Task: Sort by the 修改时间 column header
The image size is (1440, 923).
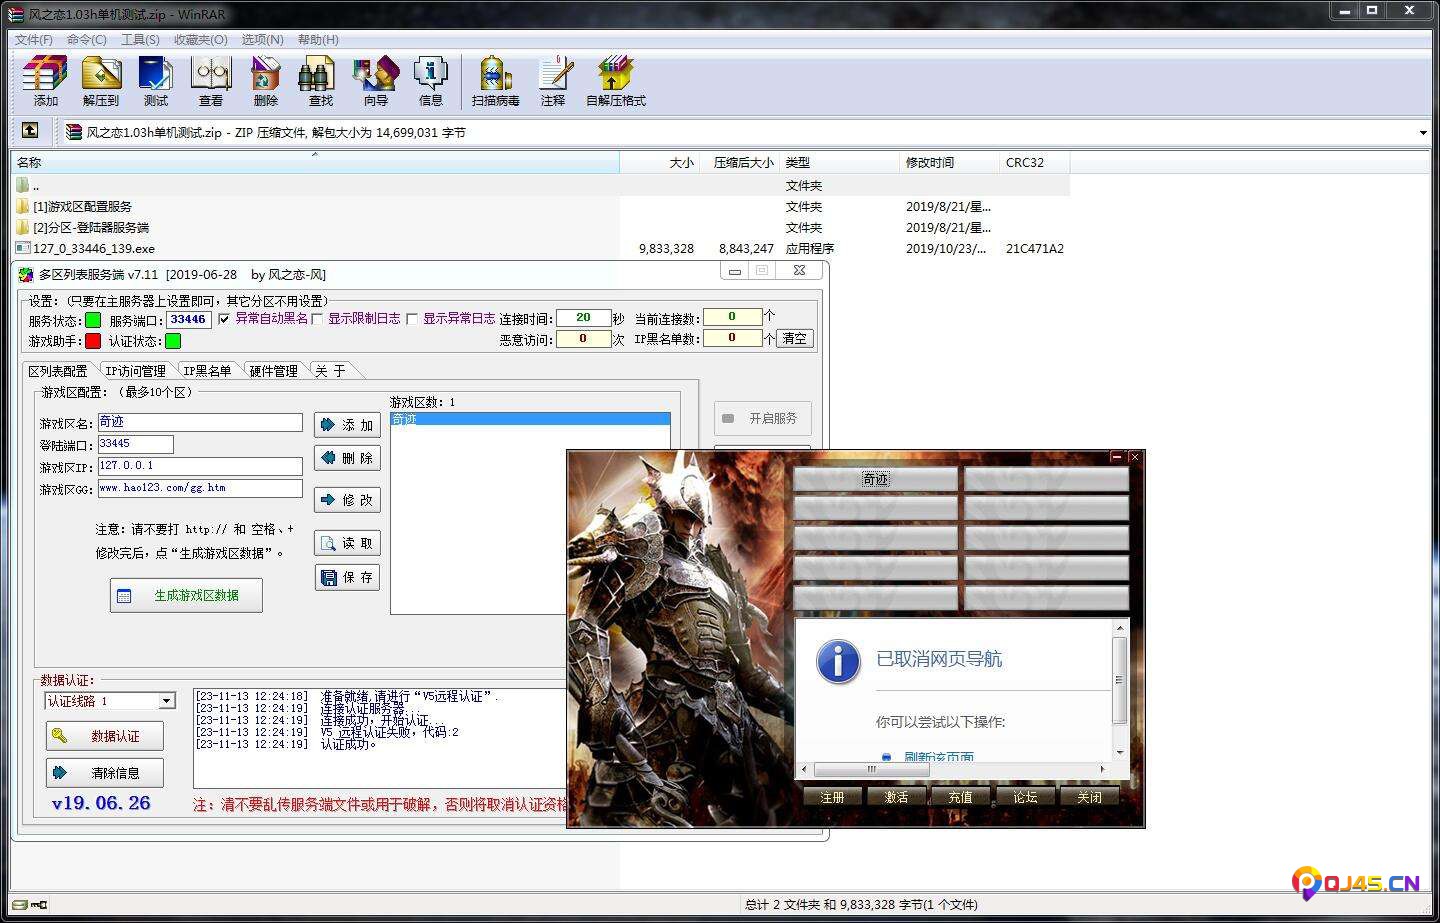Action: coord(949,162)
